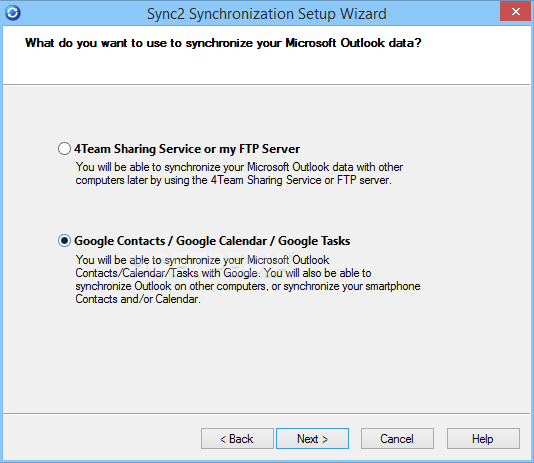This screenshot has height=463, width=534.
Task: Click the description about synchronizing smartphone Contacts
Action: click(248, 280)
